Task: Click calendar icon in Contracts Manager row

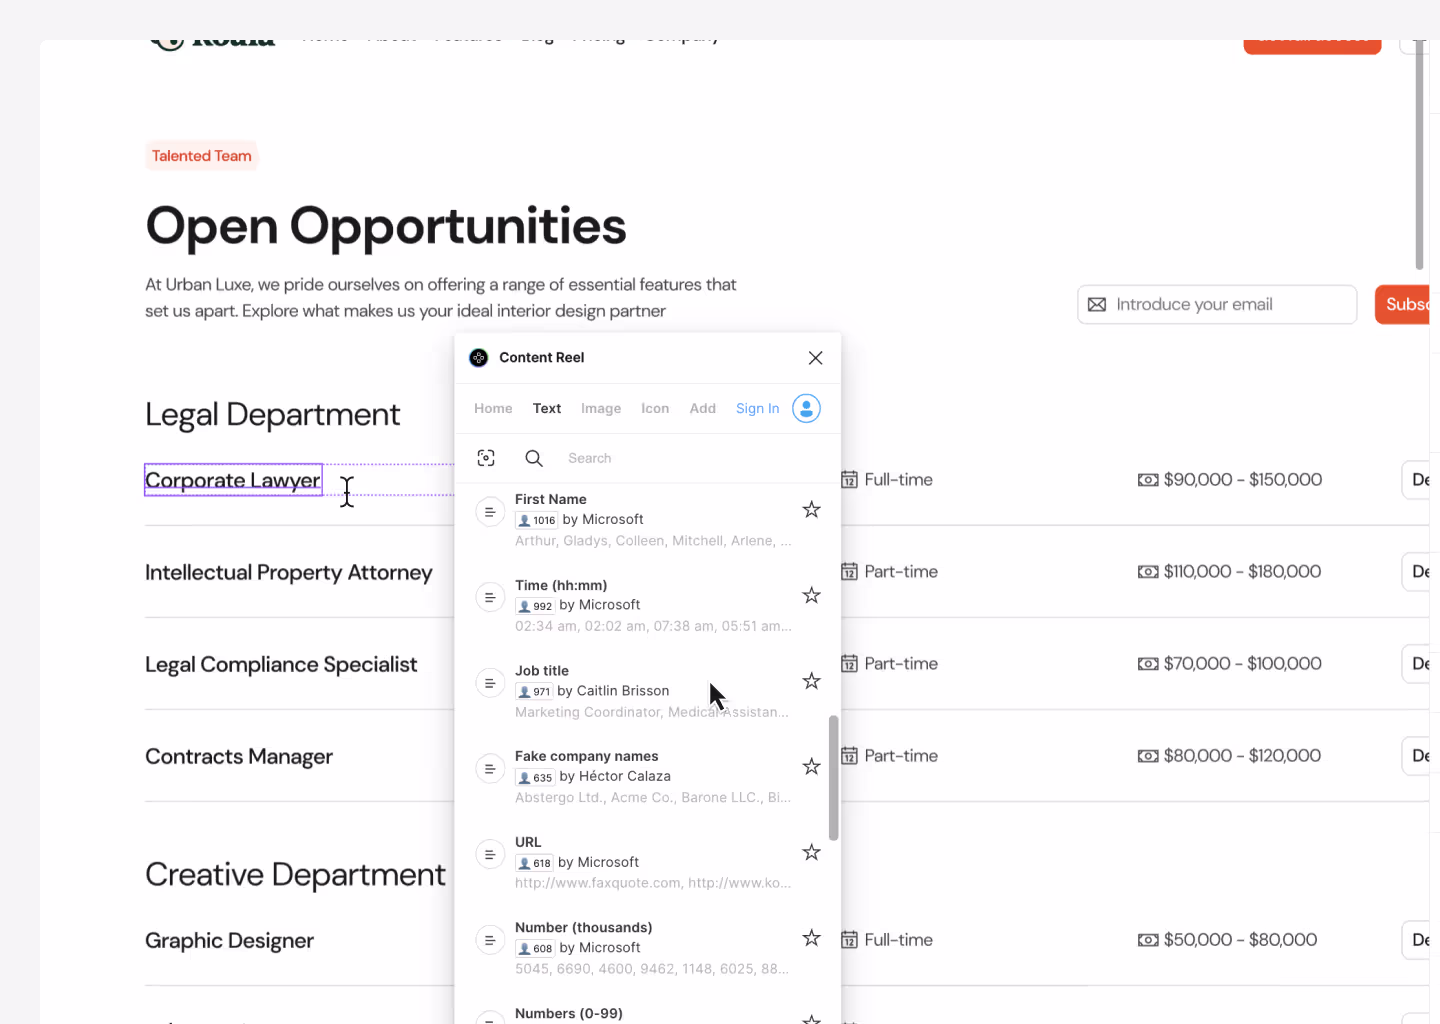Action: pyautogui.click(x=849, y=756)
